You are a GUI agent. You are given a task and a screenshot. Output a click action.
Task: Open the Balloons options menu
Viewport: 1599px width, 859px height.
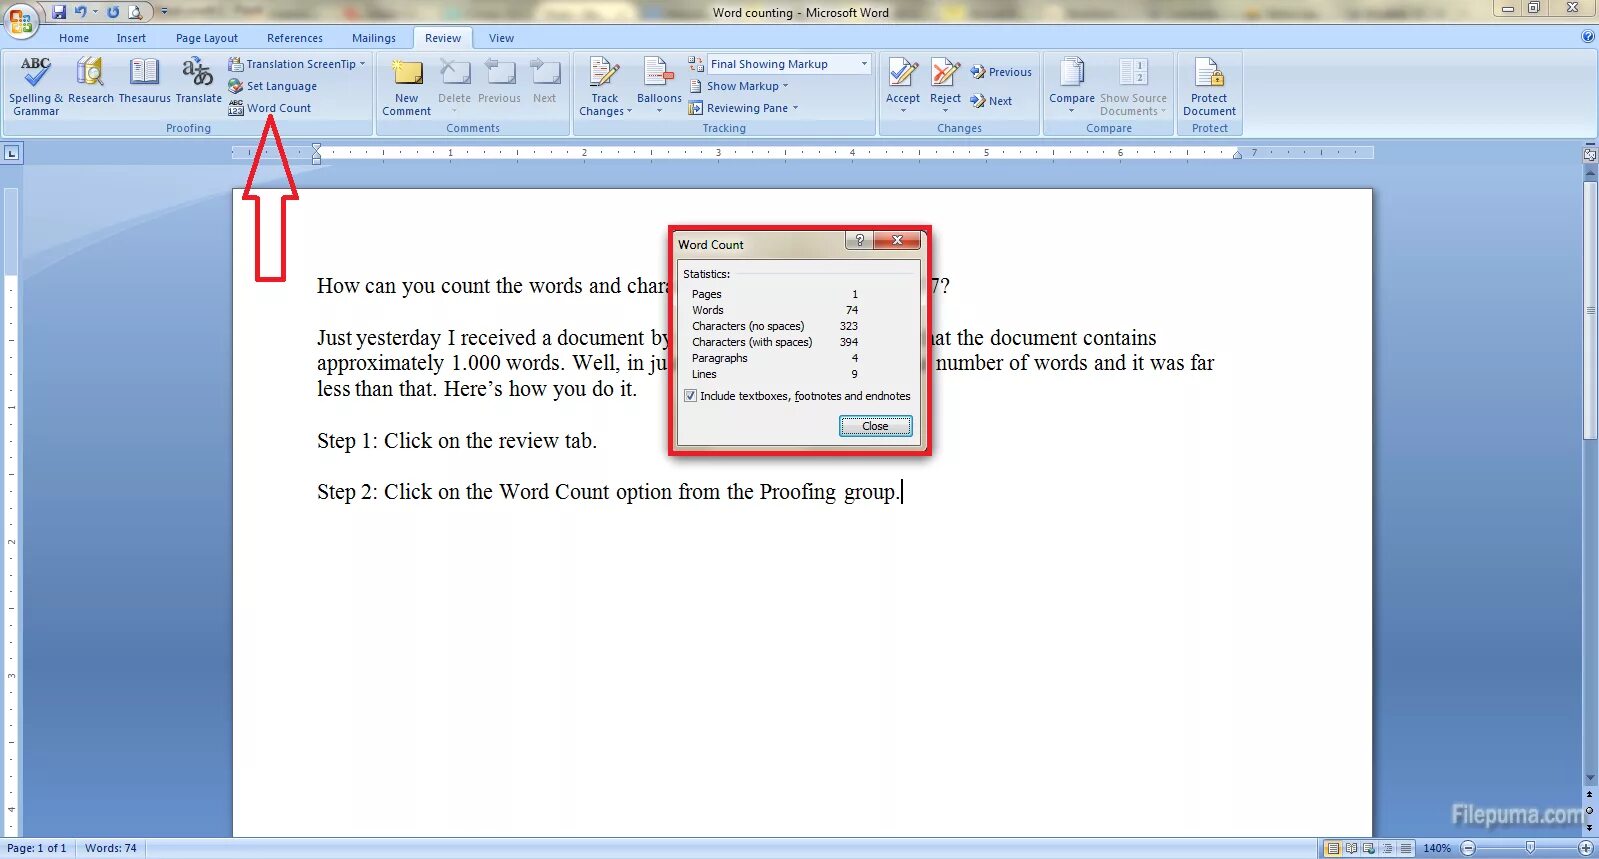[659, 87]
